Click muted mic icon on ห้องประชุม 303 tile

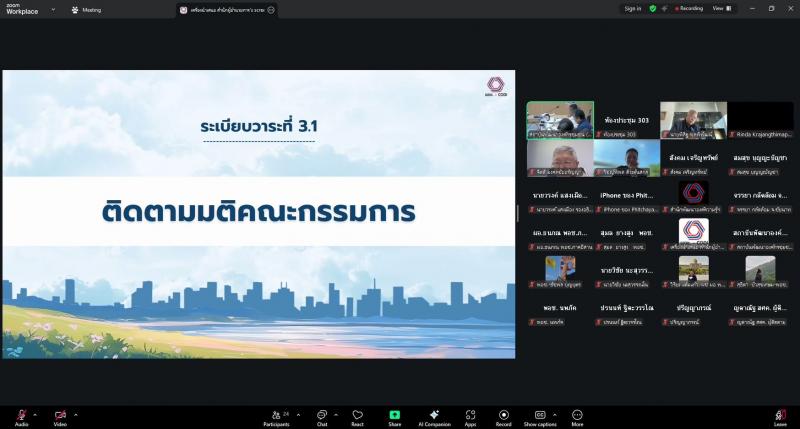599,134
